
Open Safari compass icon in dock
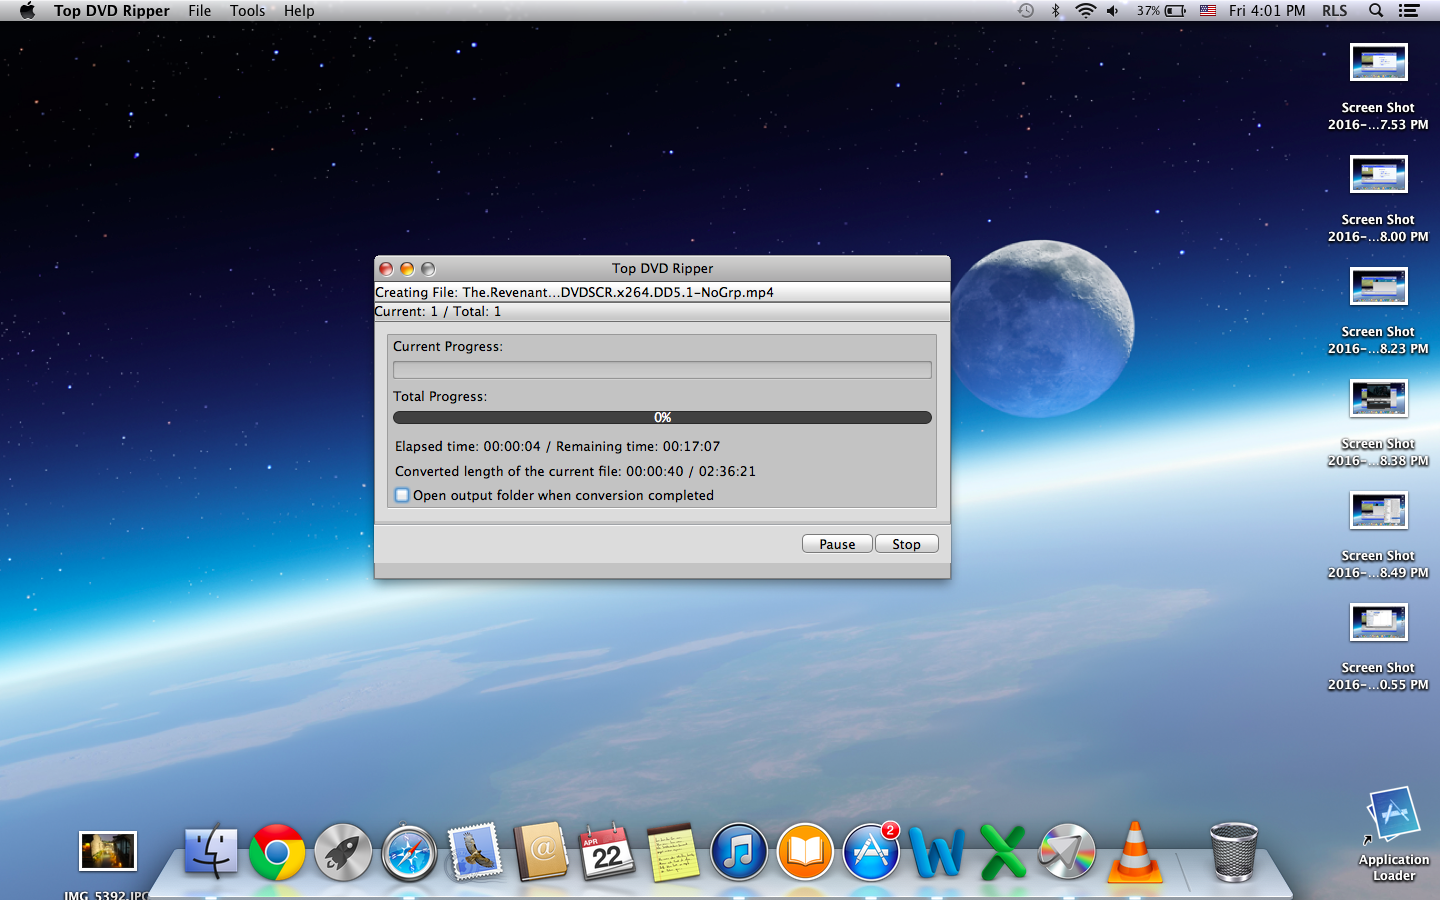click(x=409, y=853)
